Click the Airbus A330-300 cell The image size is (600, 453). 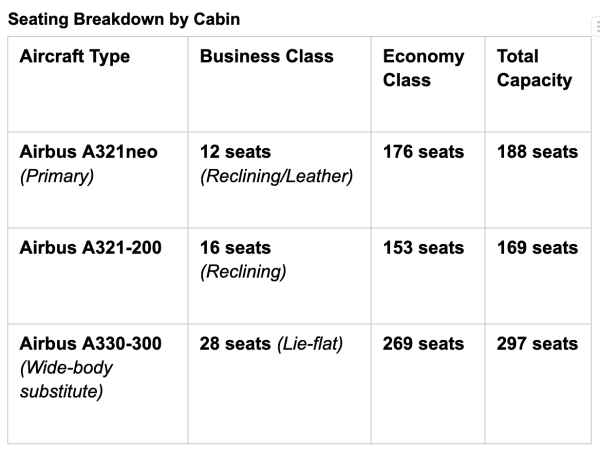[x=98, y=384]
